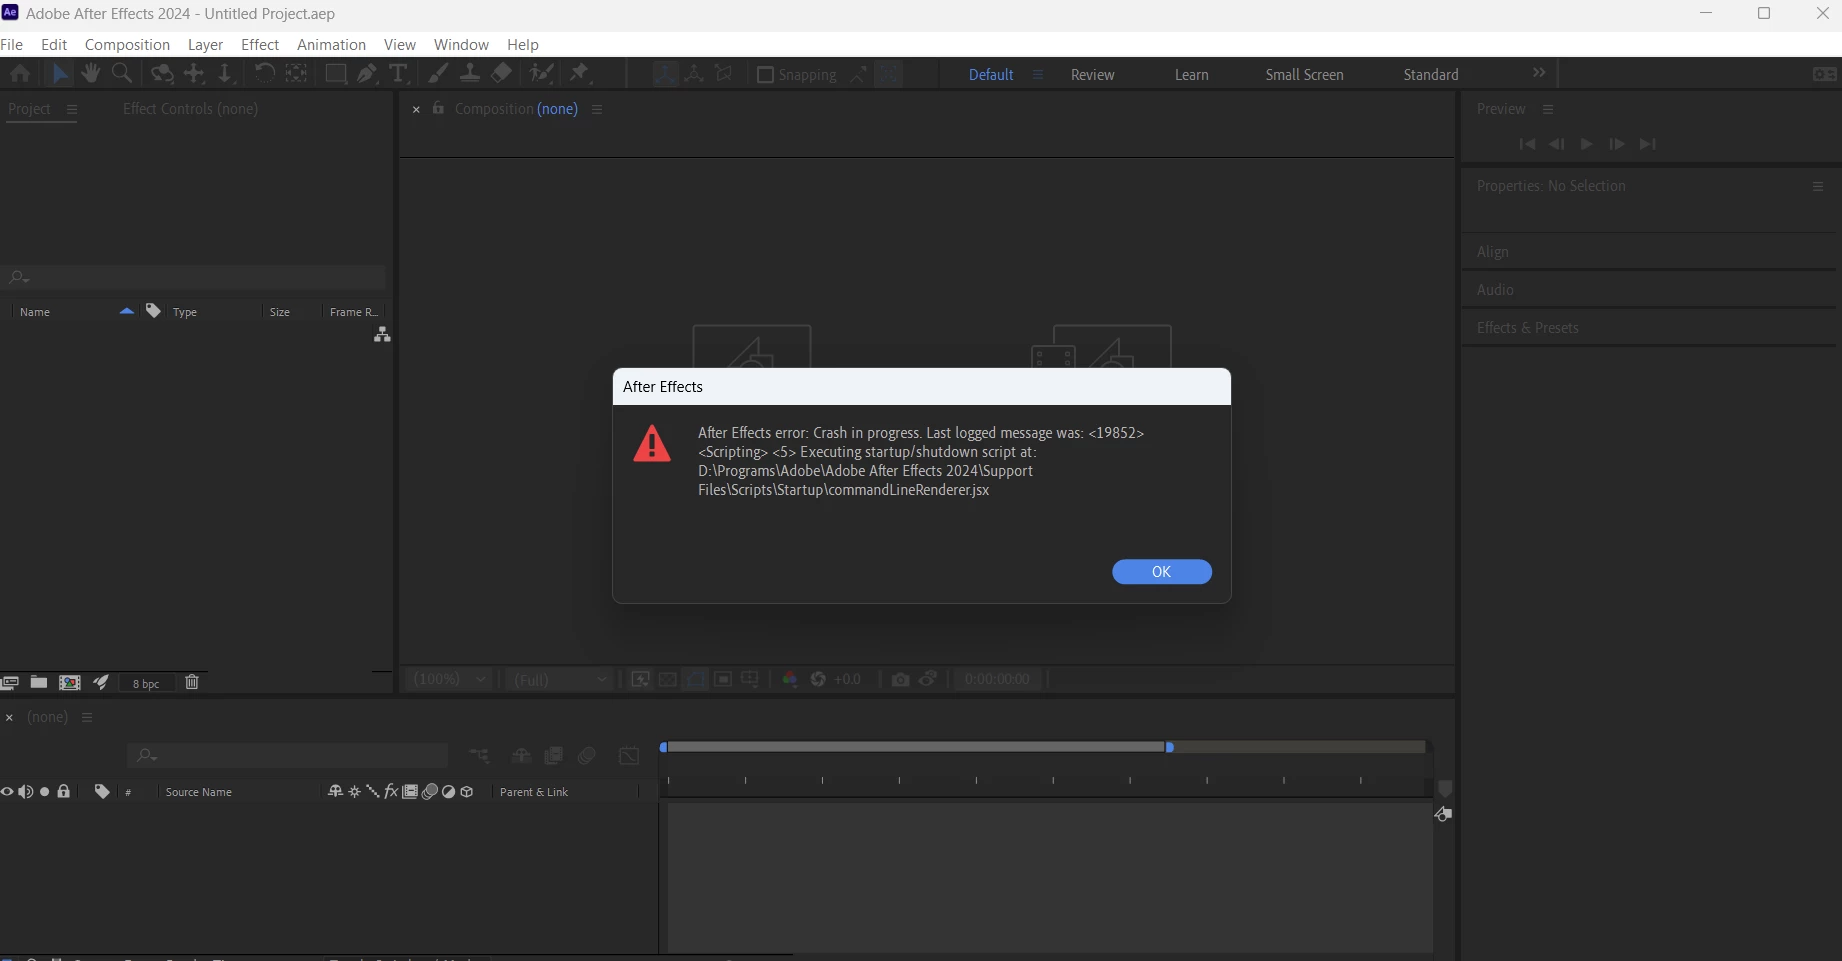Select the Dolly camera tool
Viewport: 1842px width, 961px height.
tap(225, 74)
